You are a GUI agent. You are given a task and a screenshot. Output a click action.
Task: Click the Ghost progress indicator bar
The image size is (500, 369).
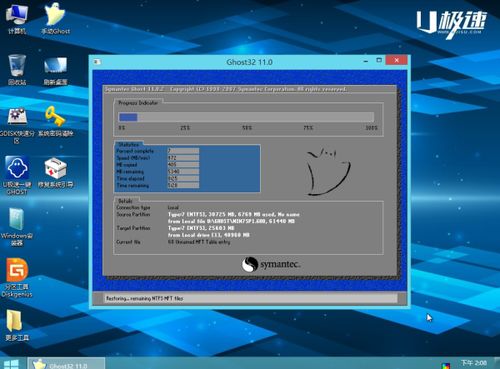[246, 117]
